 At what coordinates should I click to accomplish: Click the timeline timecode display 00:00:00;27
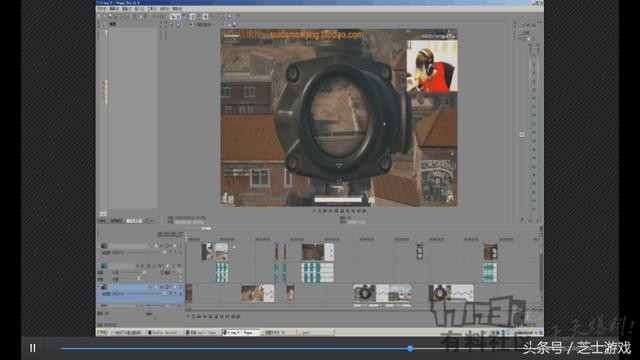pos(170,235)
